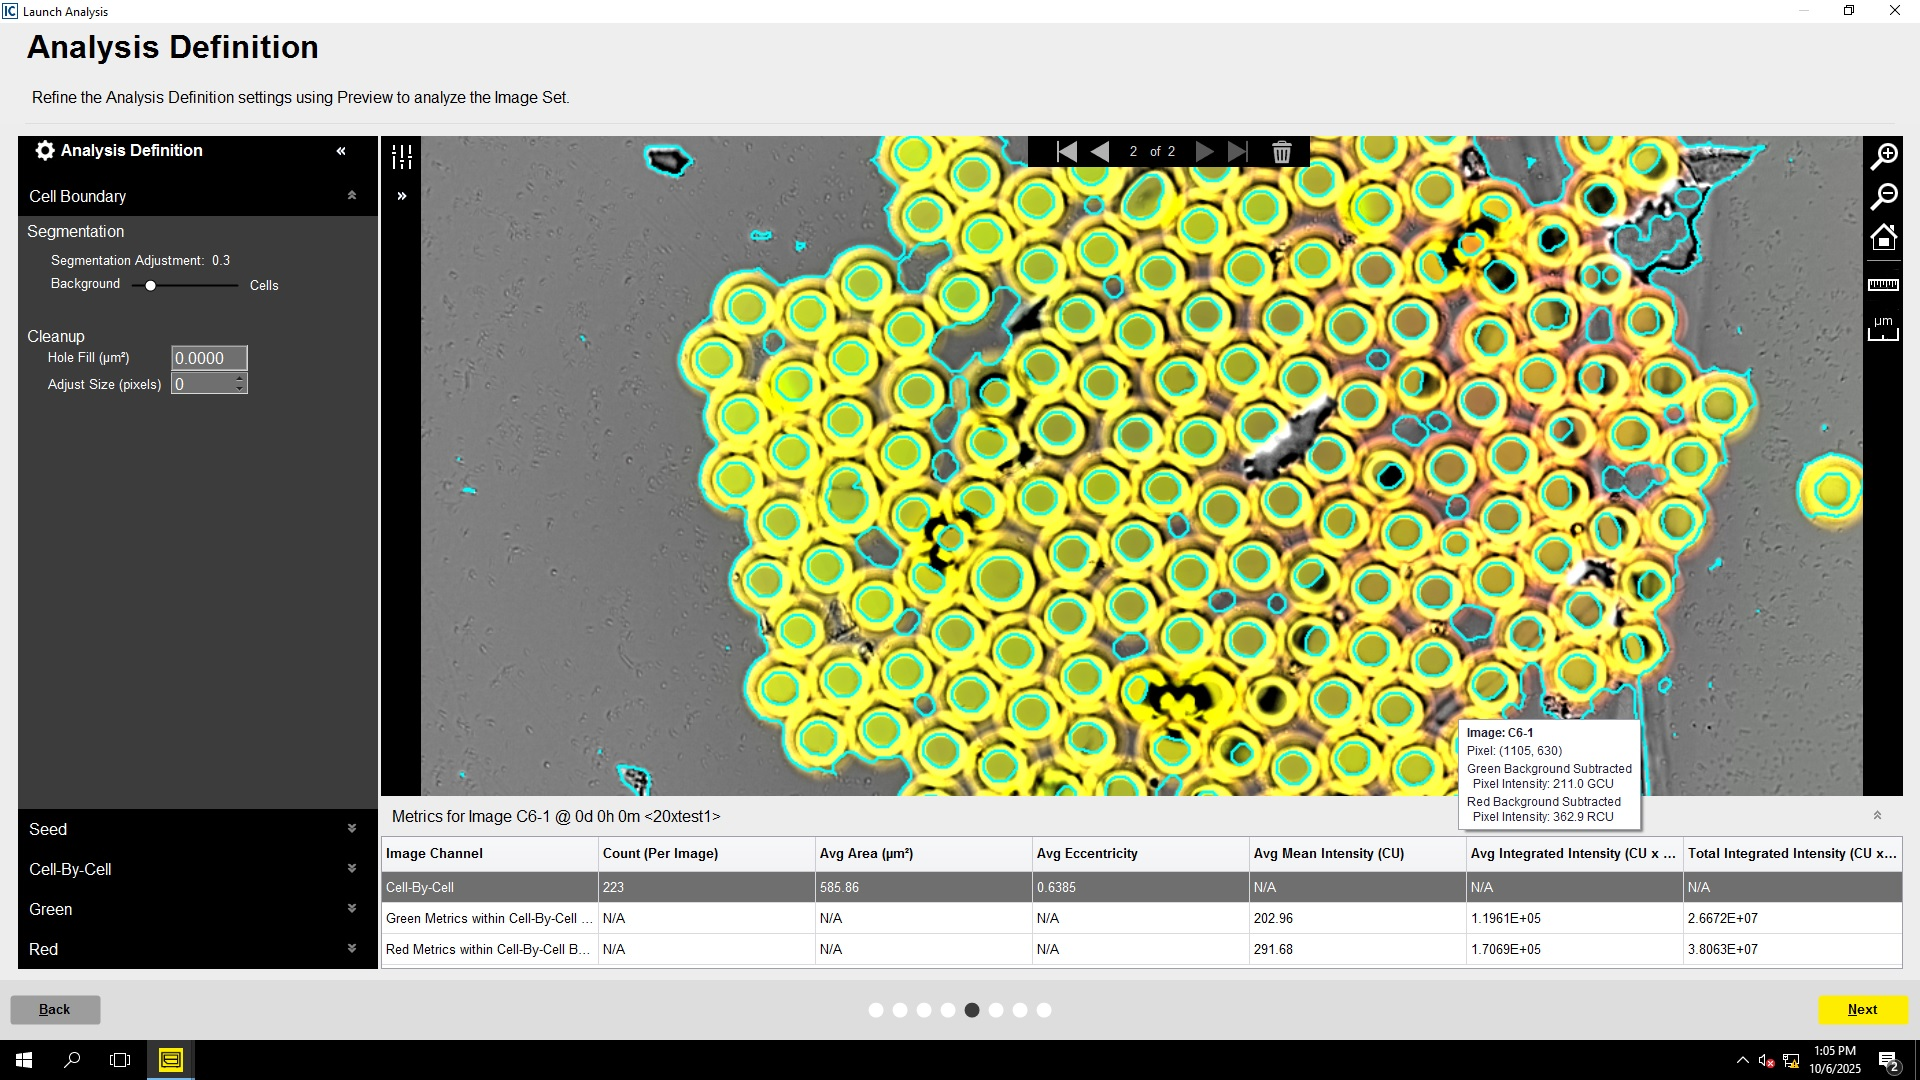
Task: Expand the Cell-By-Cell section
Action: pos(352,869)
